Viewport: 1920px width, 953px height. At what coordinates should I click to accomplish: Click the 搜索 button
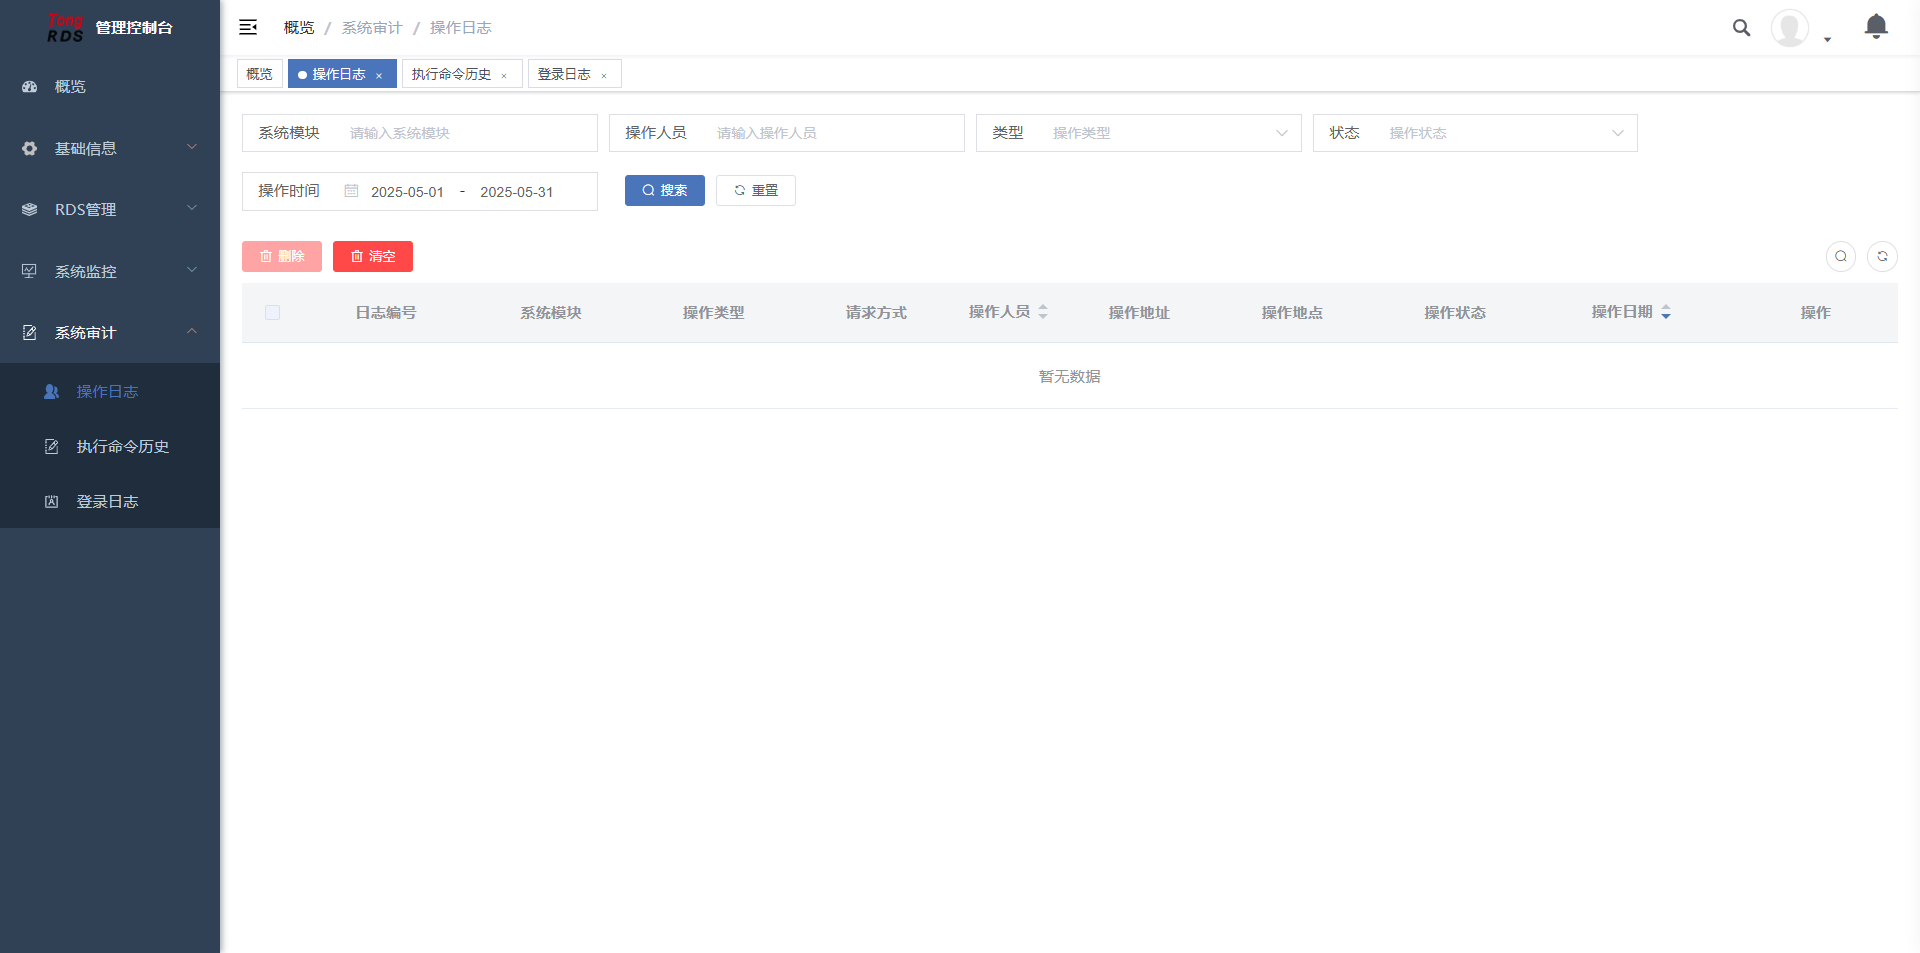tap(665, 190)
